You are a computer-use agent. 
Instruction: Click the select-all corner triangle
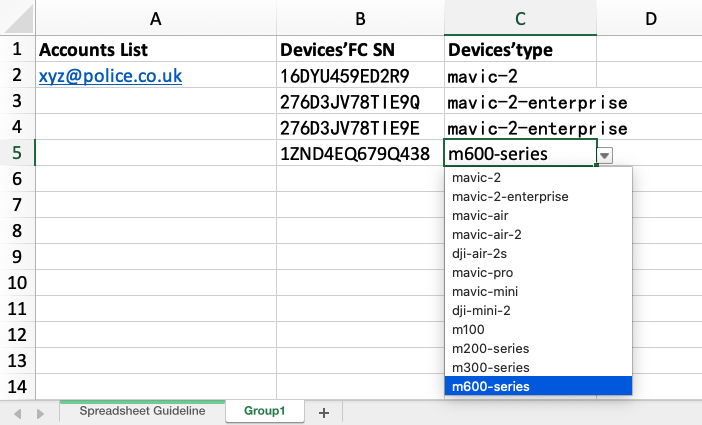[17, 17]
